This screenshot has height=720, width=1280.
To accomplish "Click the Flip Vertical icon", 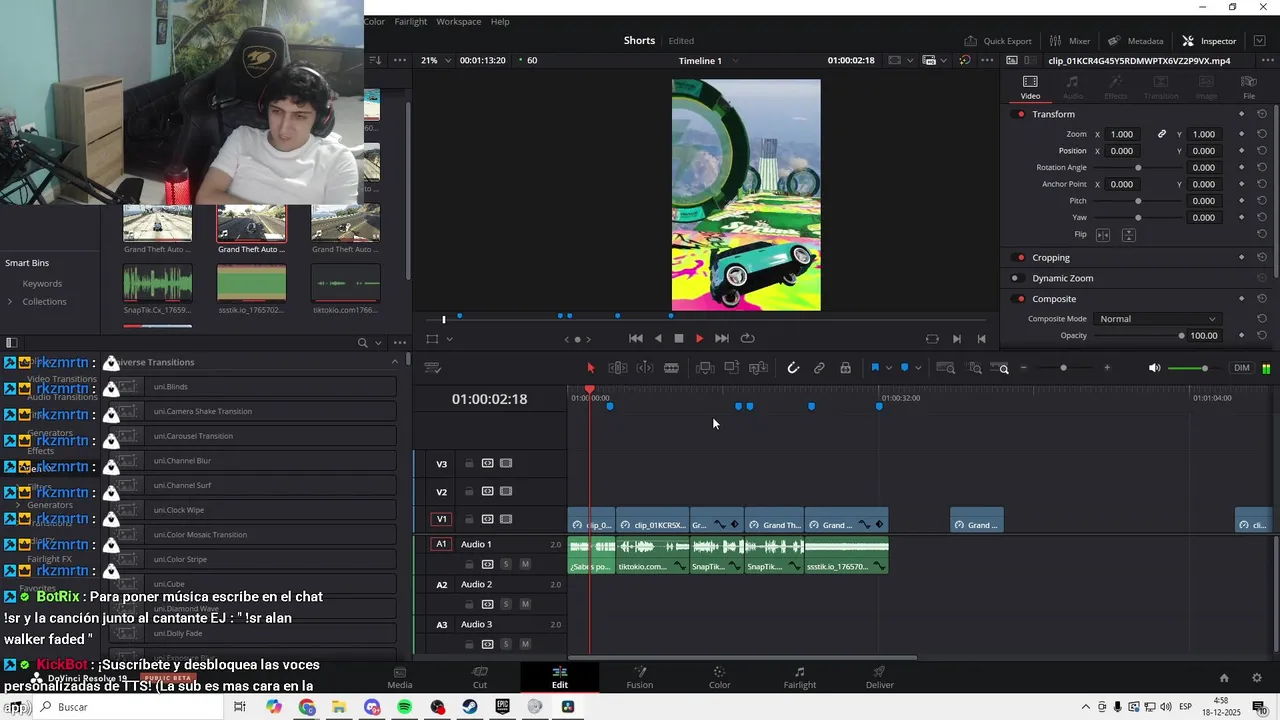I will (x=1129, y=235).
